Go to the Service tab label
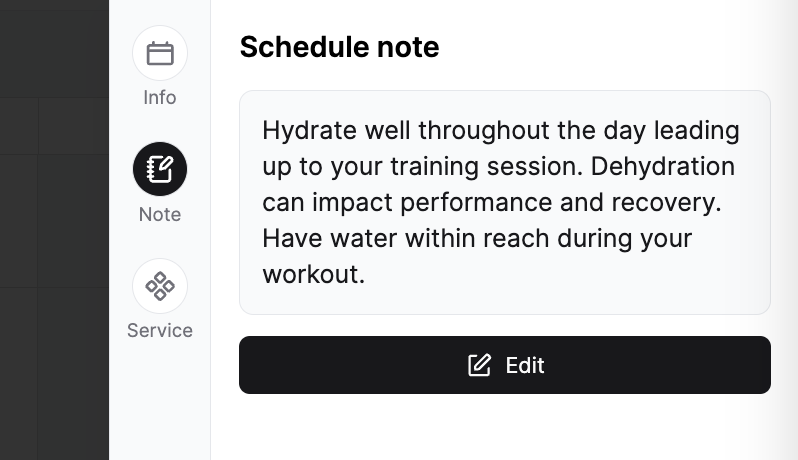Viewport: 798px width, 460px height. pos(160,330)
